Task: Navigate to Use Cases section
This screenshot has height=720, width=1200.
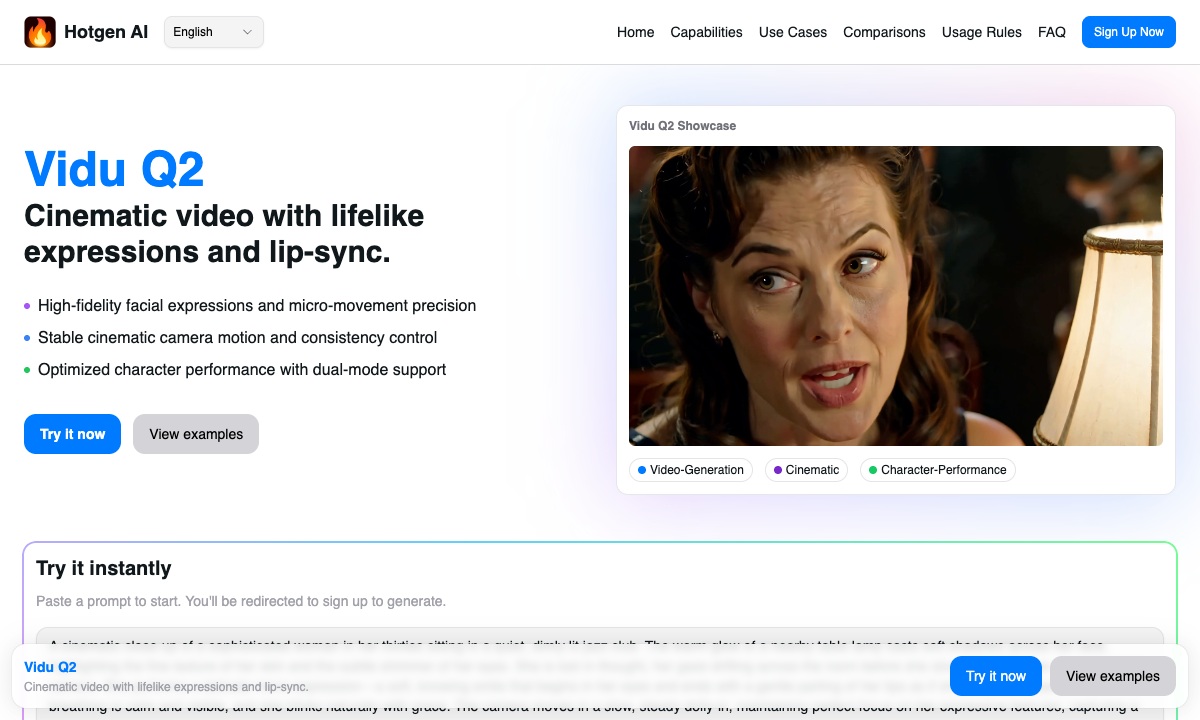Action: (x=792, y=32)
